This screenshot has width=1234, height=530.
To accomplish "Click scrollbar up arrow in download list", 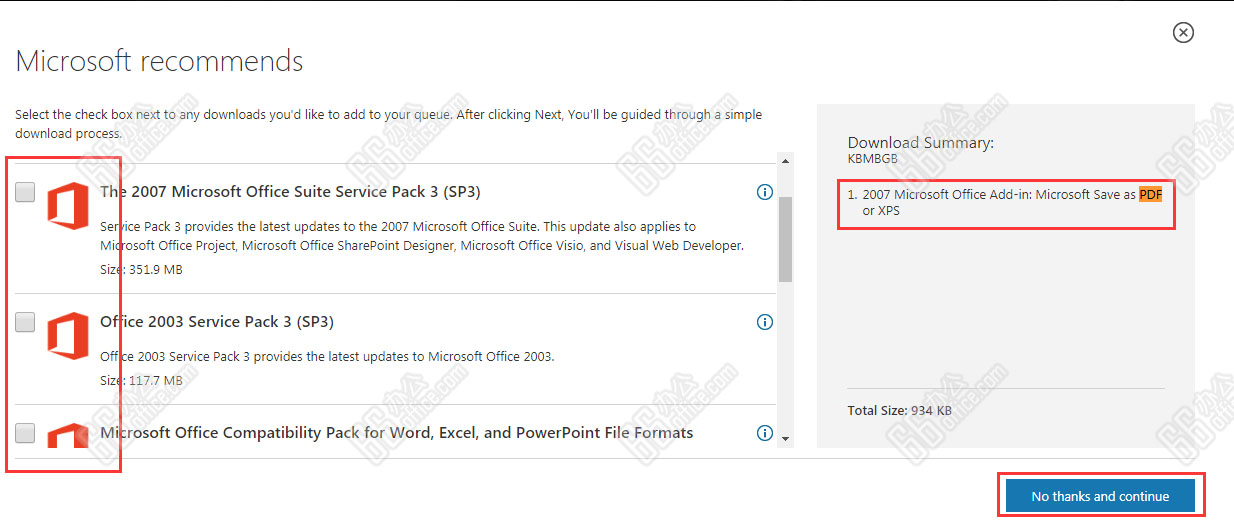I will click(x=785, y=161).
